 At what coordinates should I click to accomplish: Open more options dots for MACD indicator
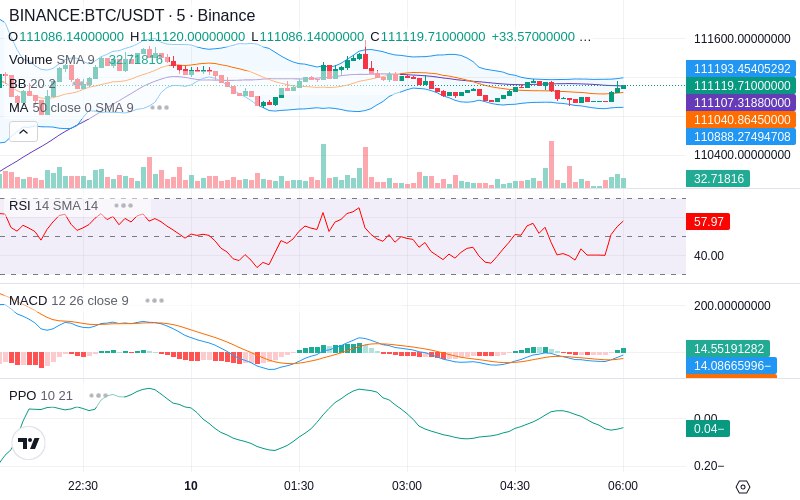click(154, 301)
